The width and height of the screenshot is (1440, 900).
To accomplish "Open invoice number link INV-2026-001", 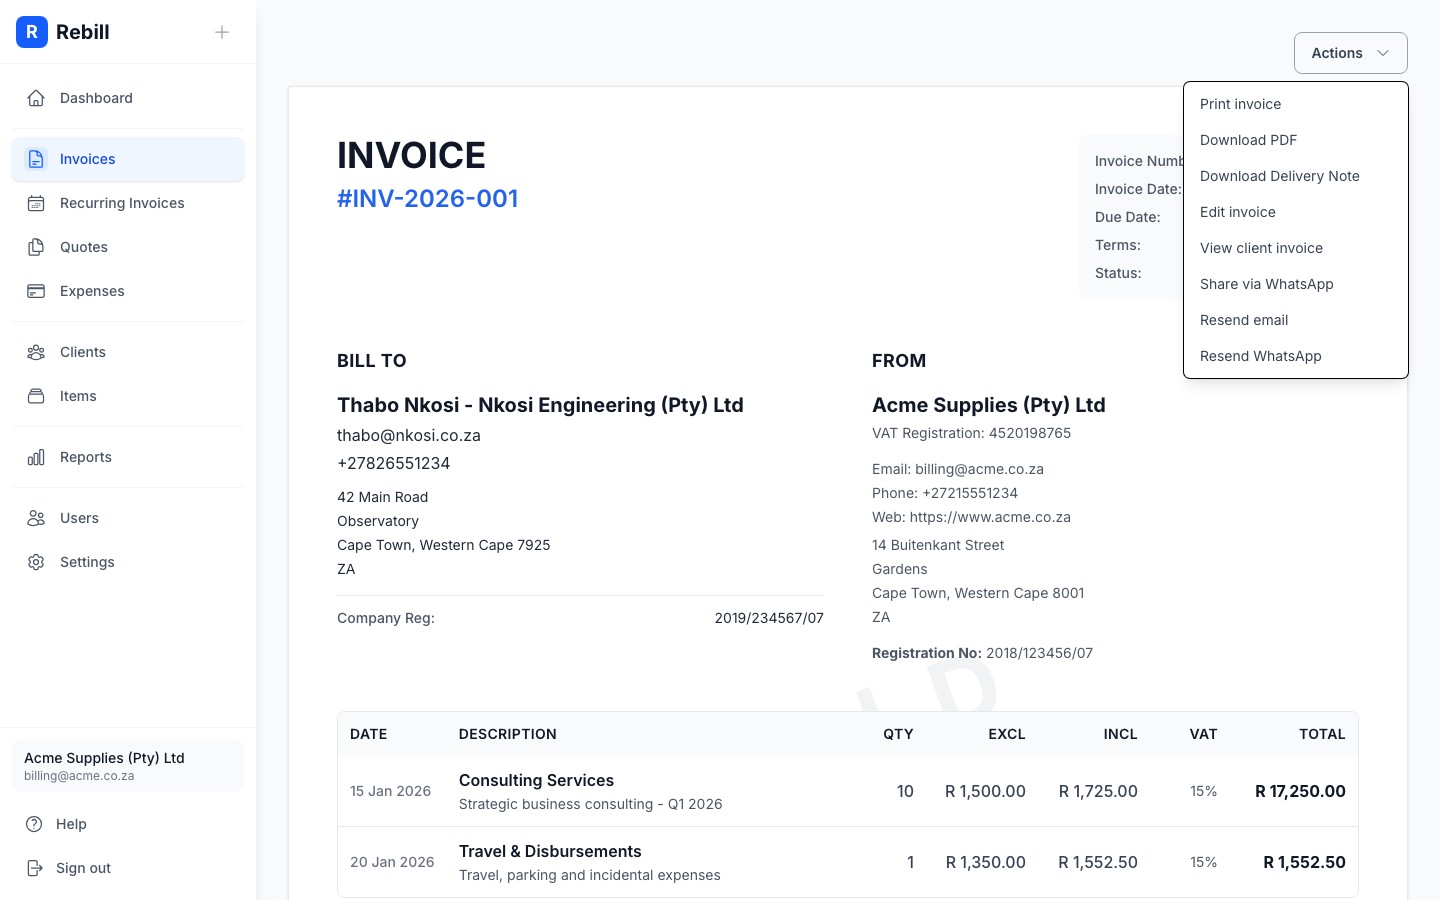I will [x=427, y=198].
